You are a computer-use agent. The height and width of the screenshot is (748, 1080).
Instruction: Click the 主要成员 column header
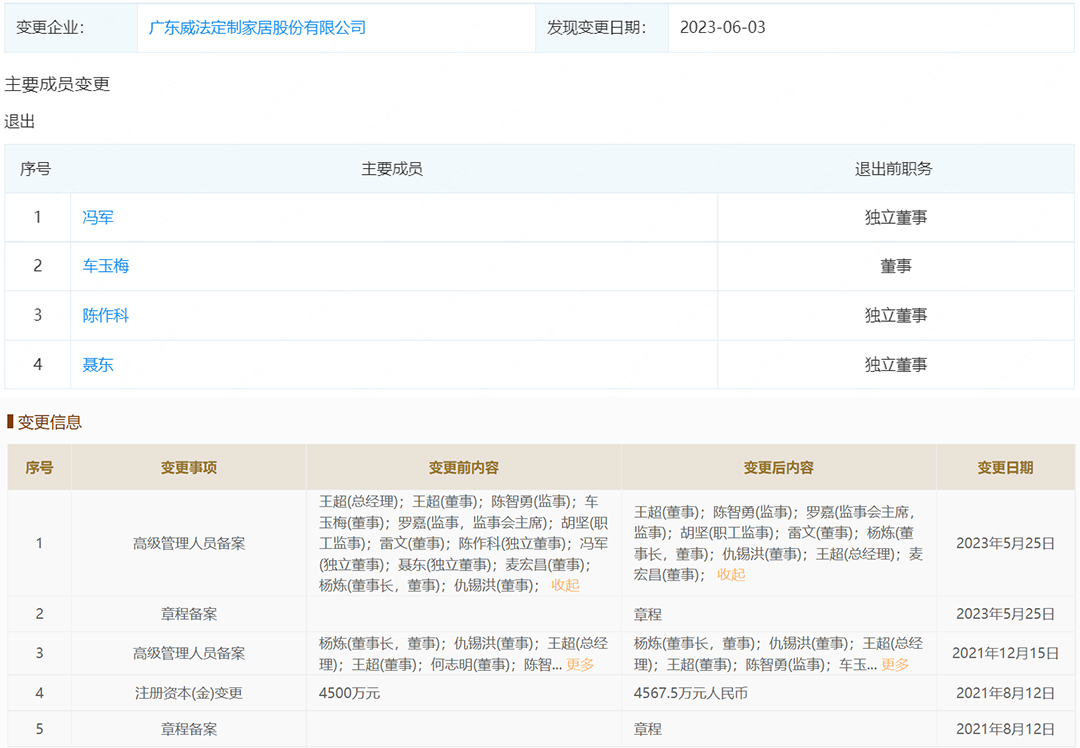[x=392, y=169]
